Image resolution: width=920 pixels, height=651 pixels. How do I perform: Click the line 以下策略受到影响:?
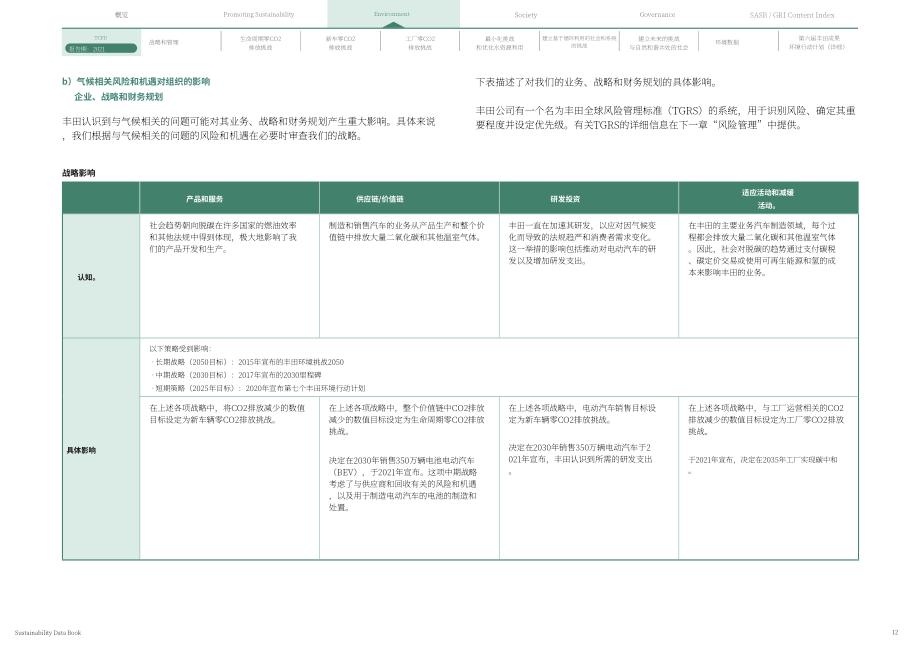click(x=180, y=348)
